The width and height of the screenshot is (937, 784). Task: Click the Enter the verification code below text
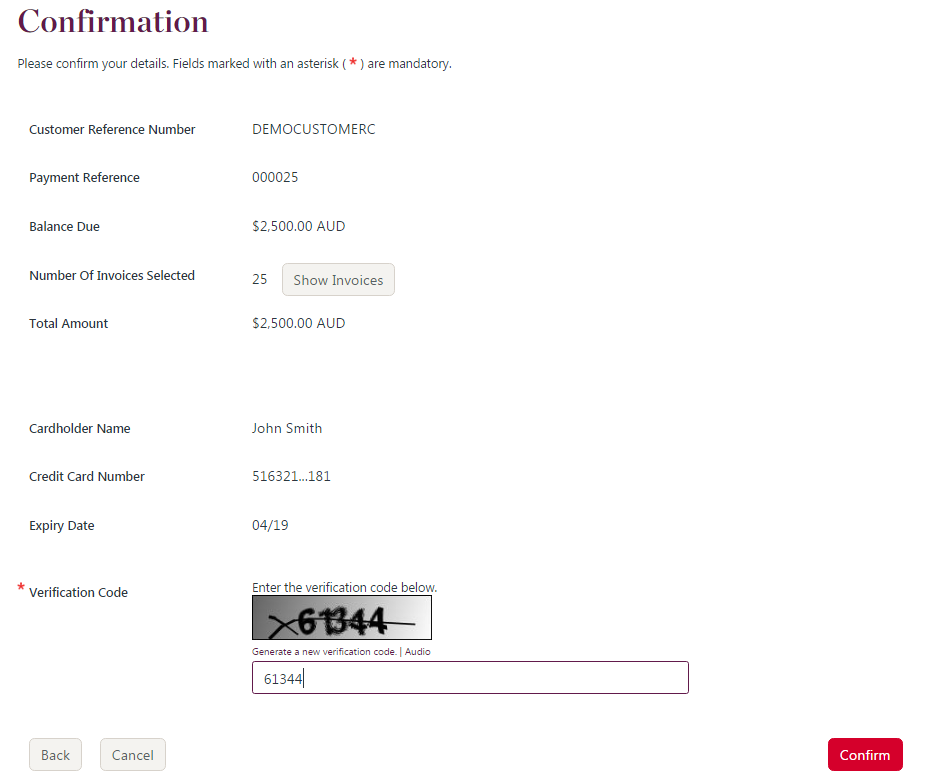pyautogui.click(x=342, y=587)
